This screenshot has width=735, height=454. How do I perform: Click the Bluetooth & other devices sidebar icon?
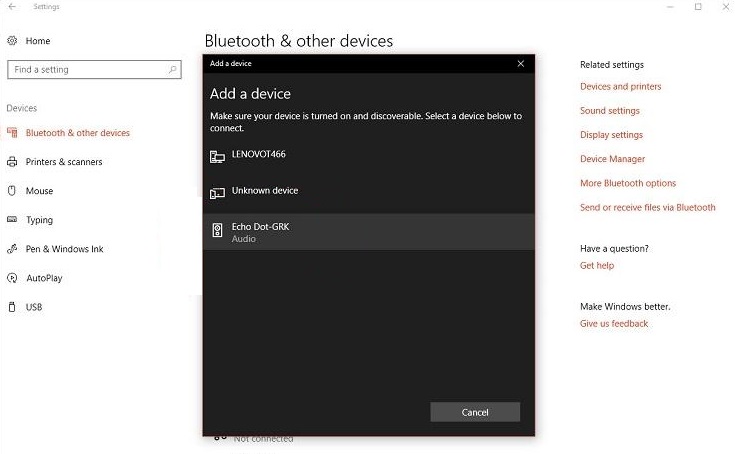12,133
